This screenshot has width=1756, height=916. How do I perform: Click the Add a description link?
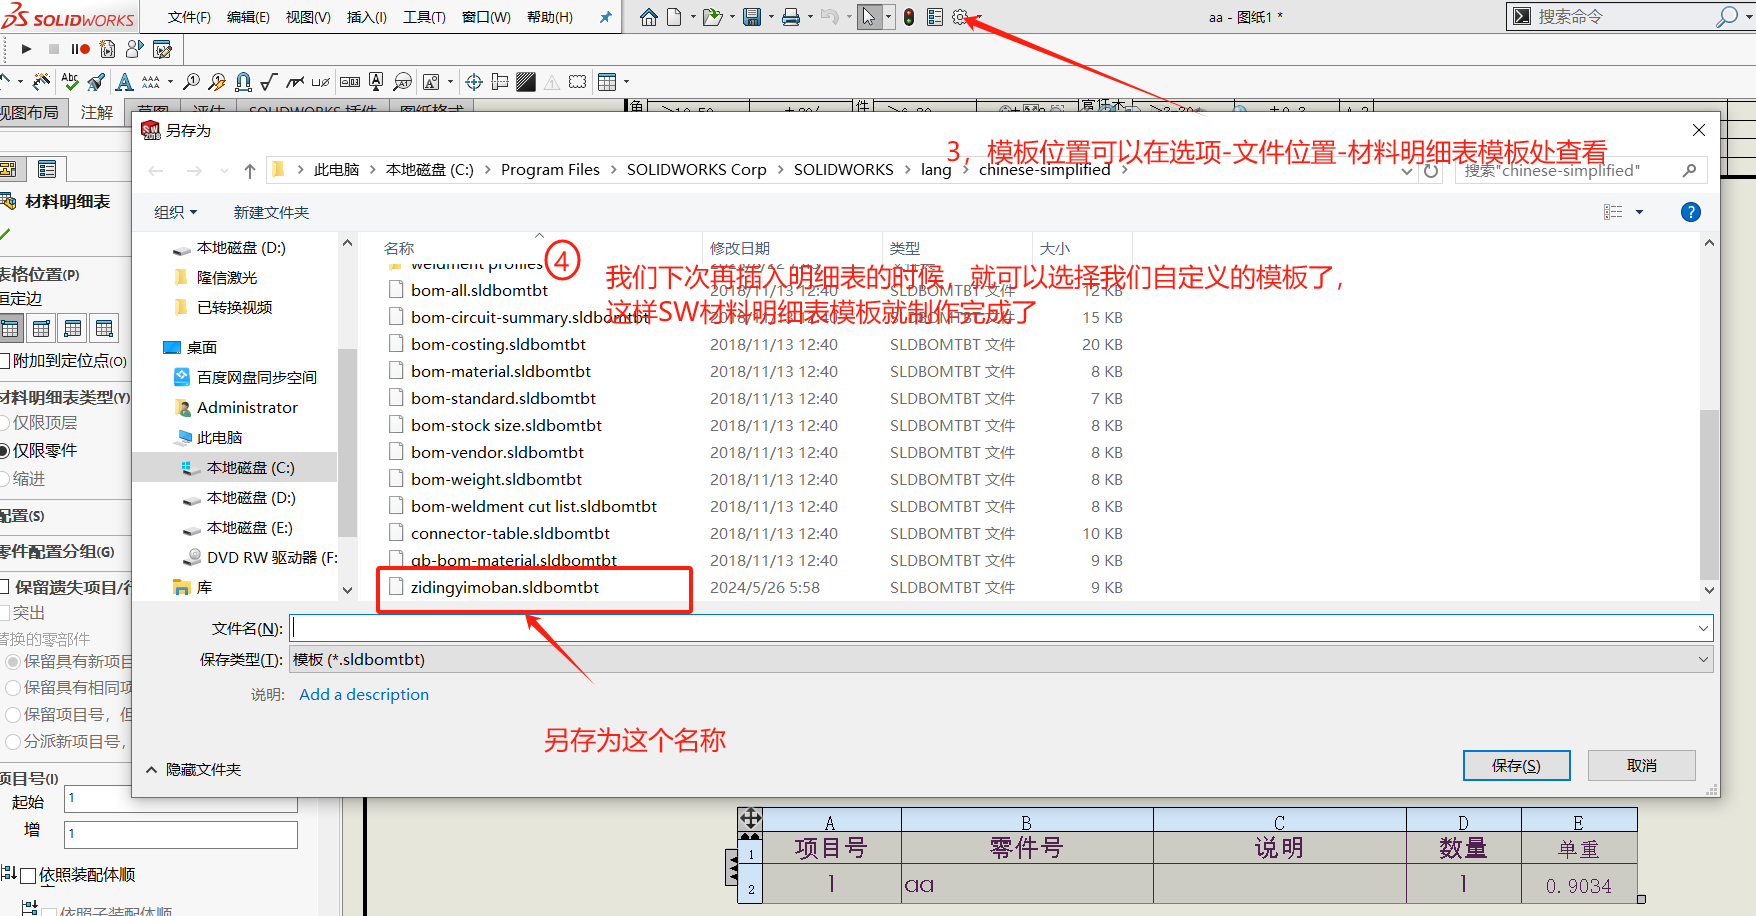coord(364,694)
